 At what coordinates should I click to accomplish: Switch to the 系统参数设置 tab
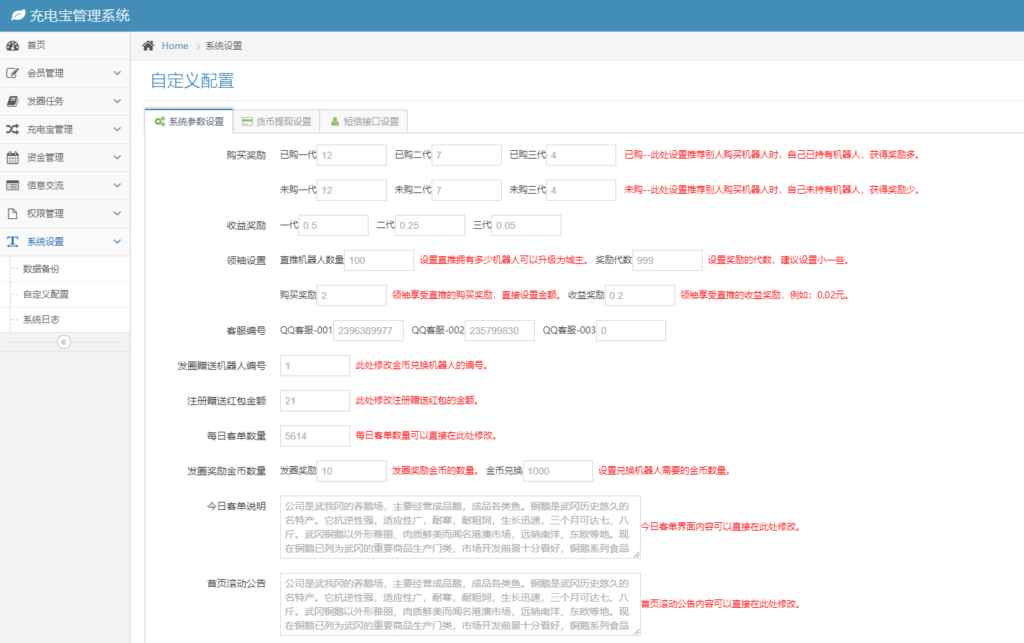pos(189,121)
